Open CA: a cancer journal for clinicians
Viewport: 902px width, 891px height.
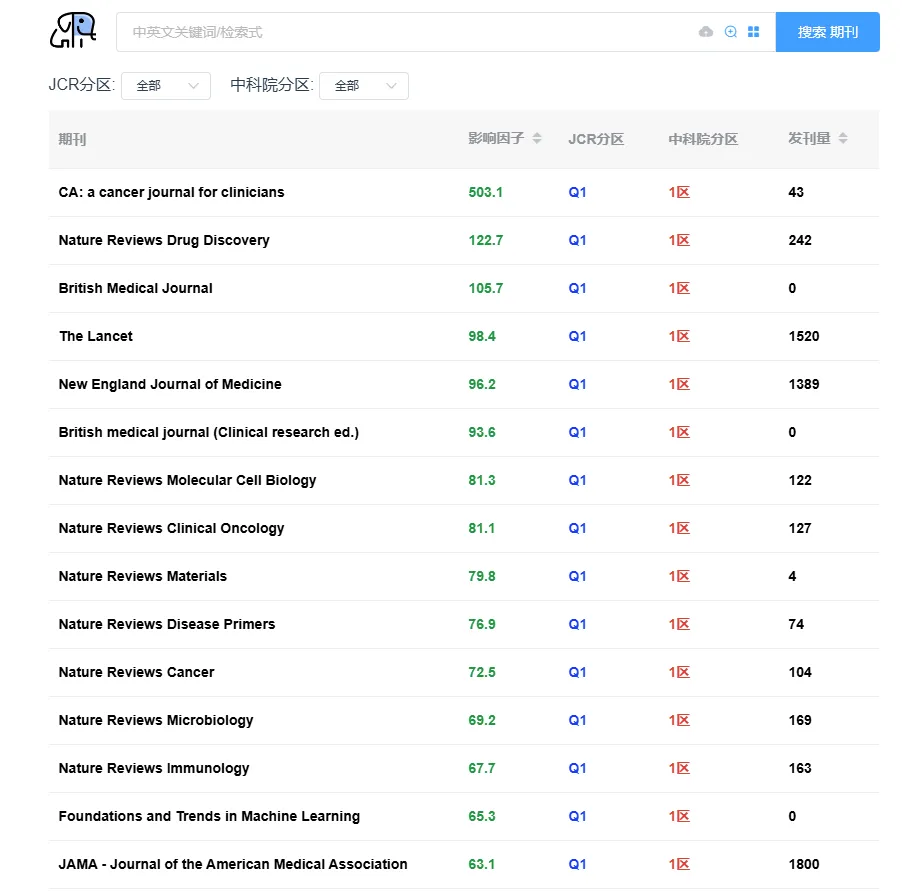pyautogui.click(x=171, y=192)
